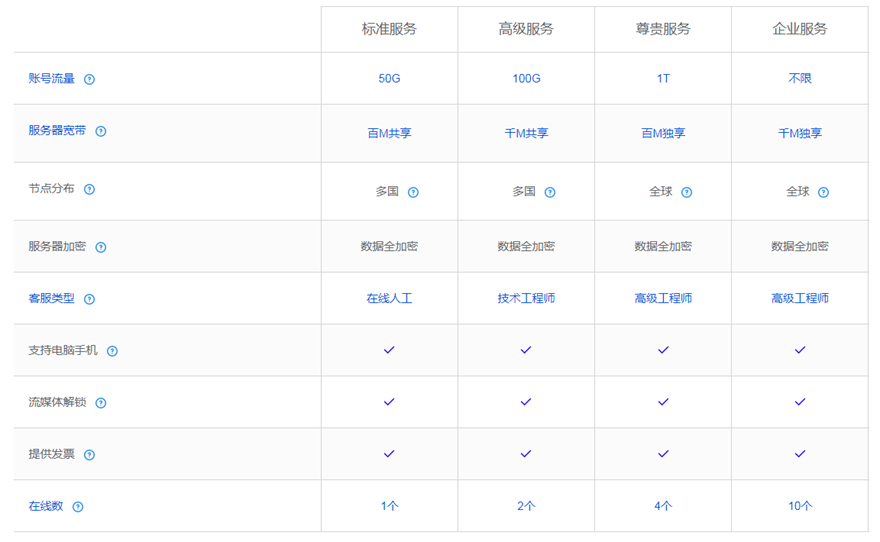Image resolution: width=880 pixels, height=542 pixels.
Task: Click help icon beside 在线数
Action: tap(78, 507)
